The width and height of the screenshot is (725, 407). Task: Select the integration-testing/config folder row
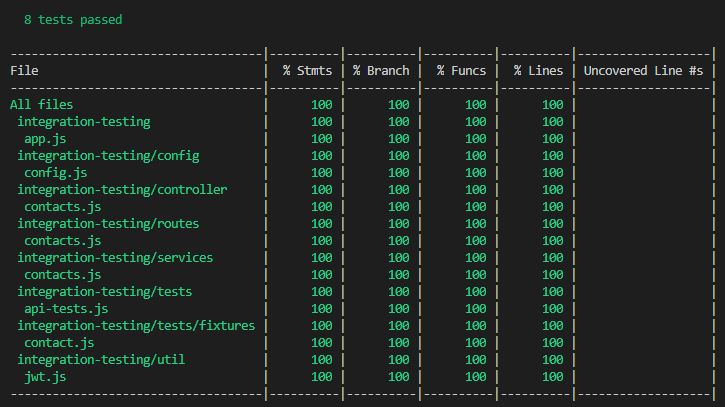pos(108,155)
